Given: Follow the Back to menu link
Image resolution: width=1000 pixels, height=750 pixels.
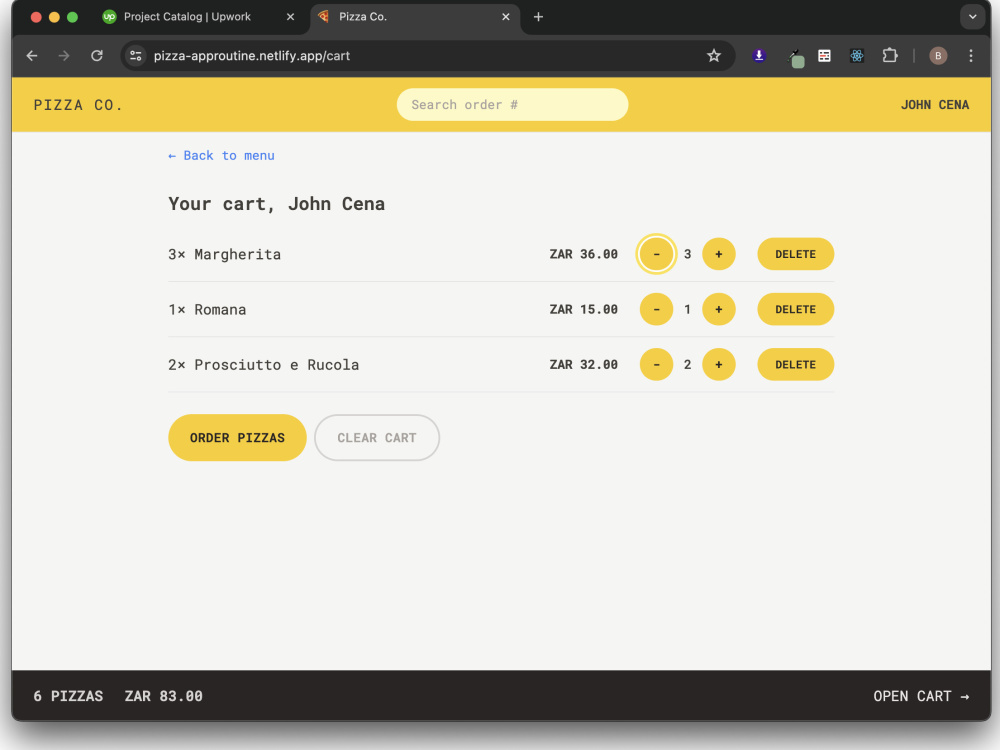Looking at the screenshot, I should (221, 156).
